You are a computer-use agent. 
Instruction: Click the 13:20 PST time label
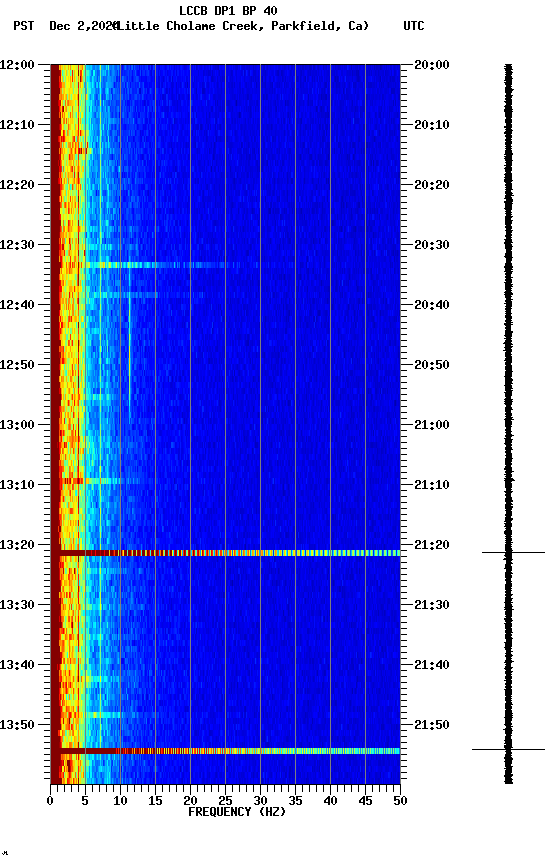pyautogui.click(x=17, y=545)
